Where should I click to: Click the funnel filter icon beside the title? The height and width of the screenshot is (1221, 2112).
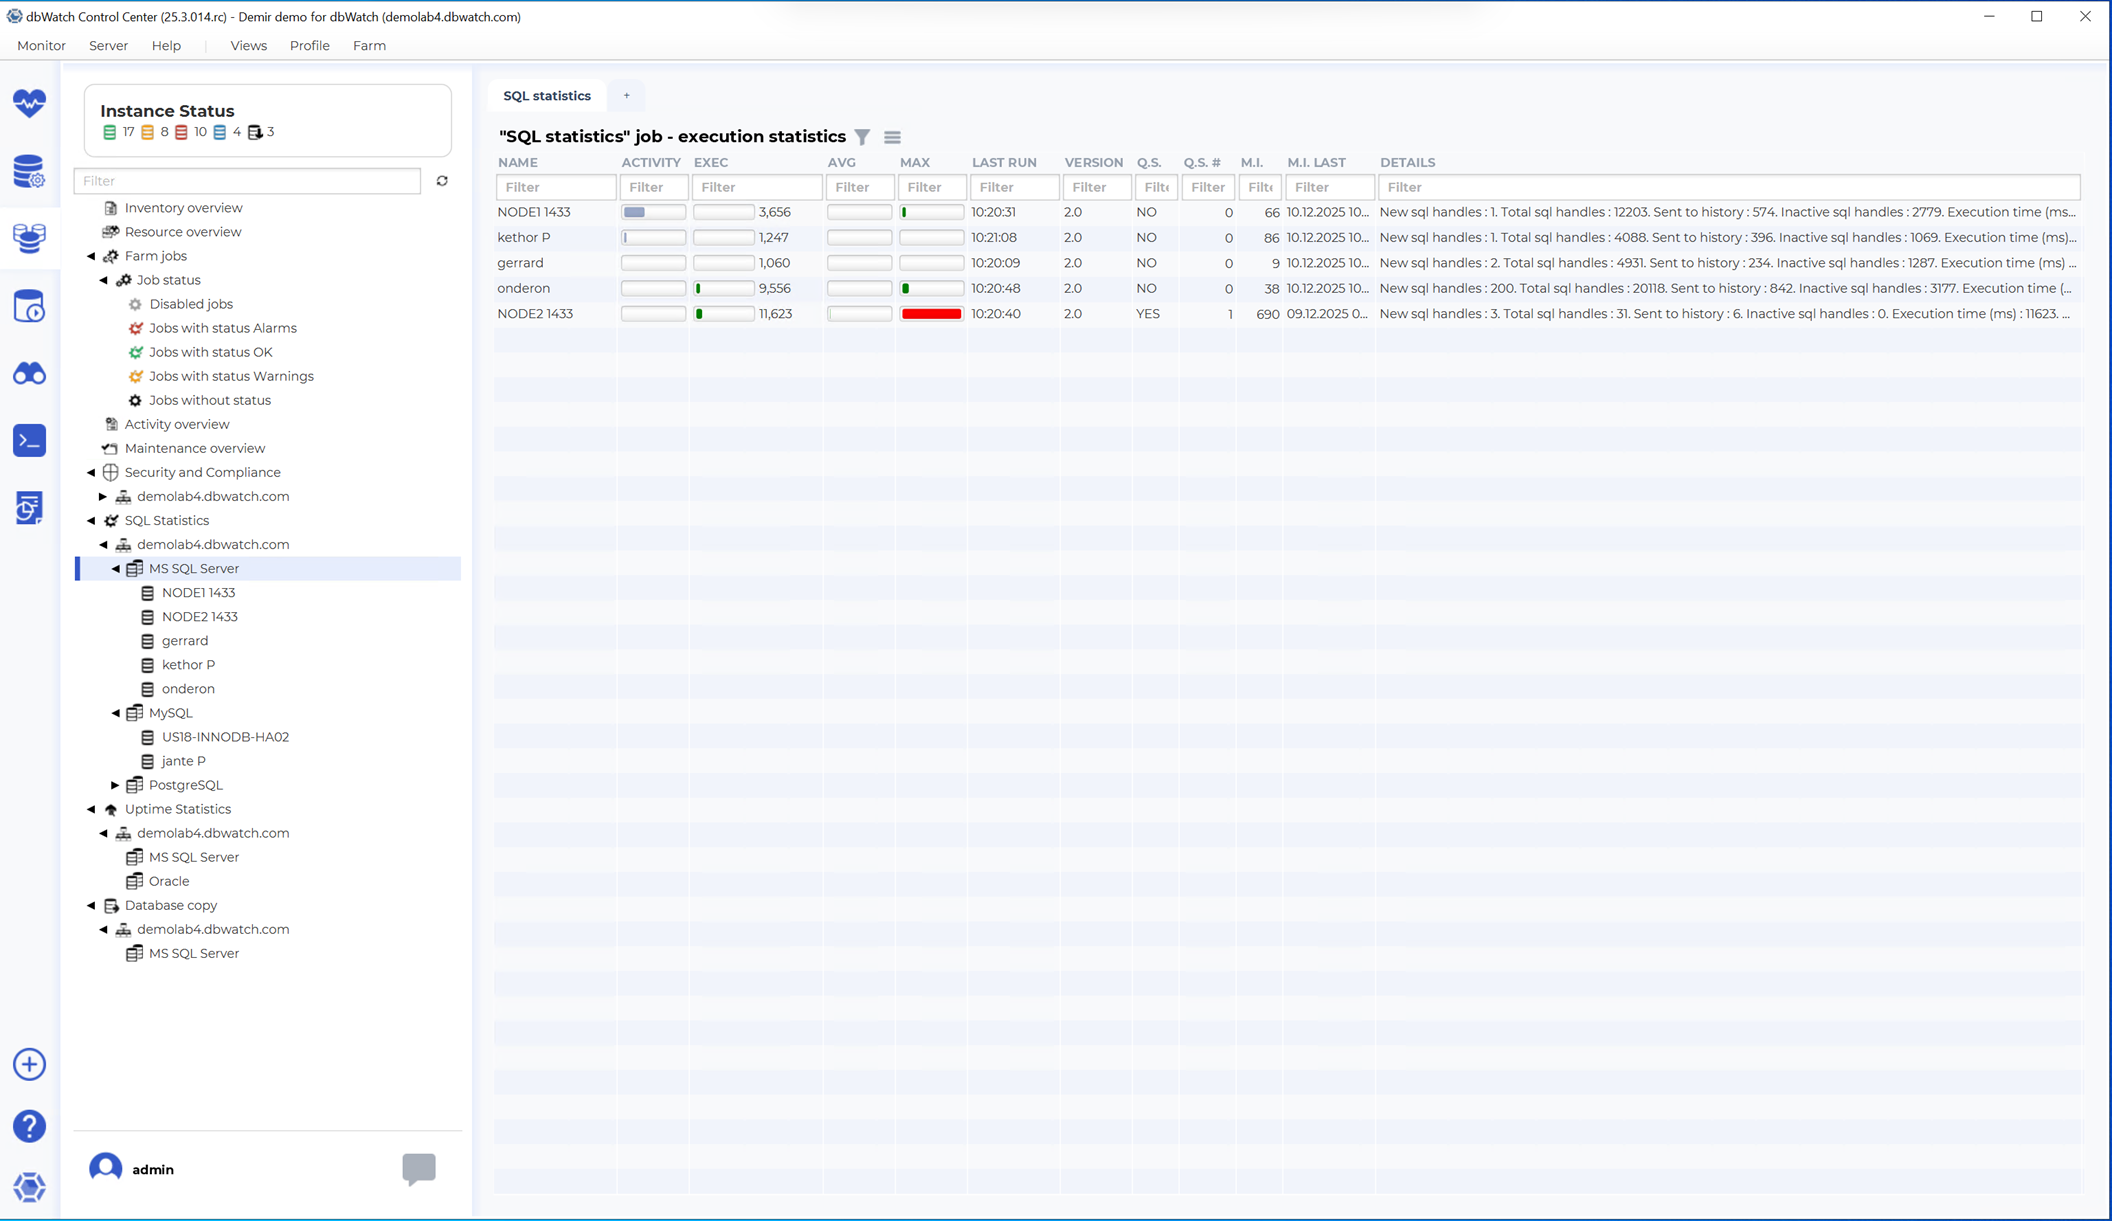click(x=862, y=137)
